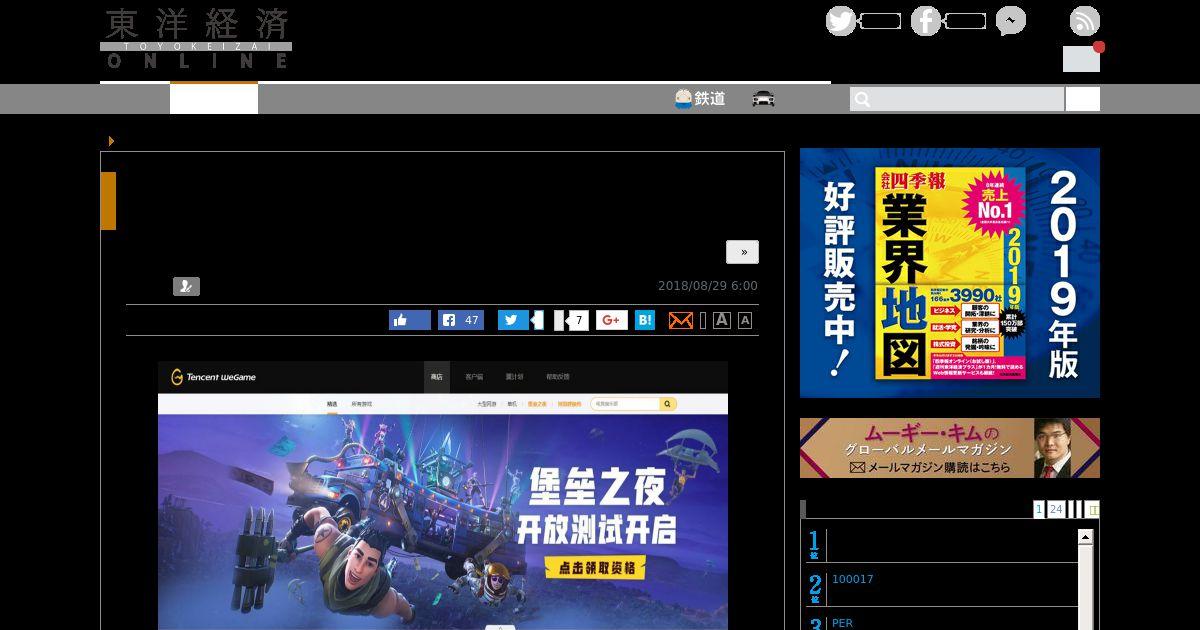Screen dimensions: 1200x630
Task: Open the 業界地図 2019年版 advertisement banner
Action: [x=950, y=273]
